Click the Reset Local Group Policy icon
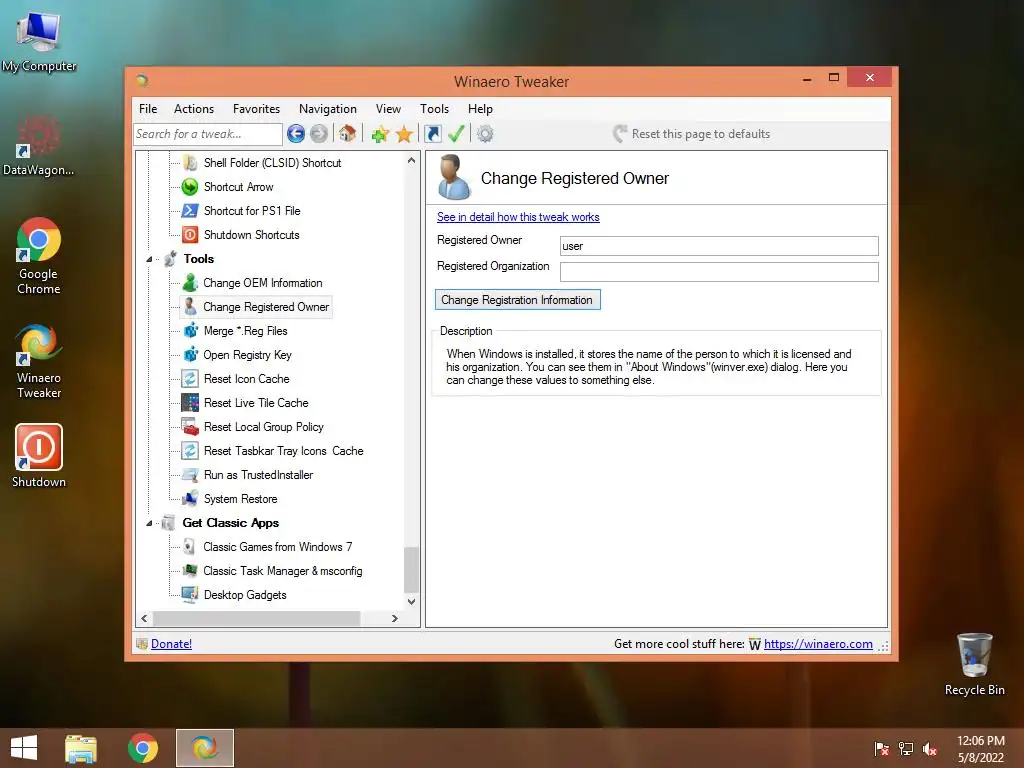The width and height of the screenshot is (1024, 768). point(190,426)
